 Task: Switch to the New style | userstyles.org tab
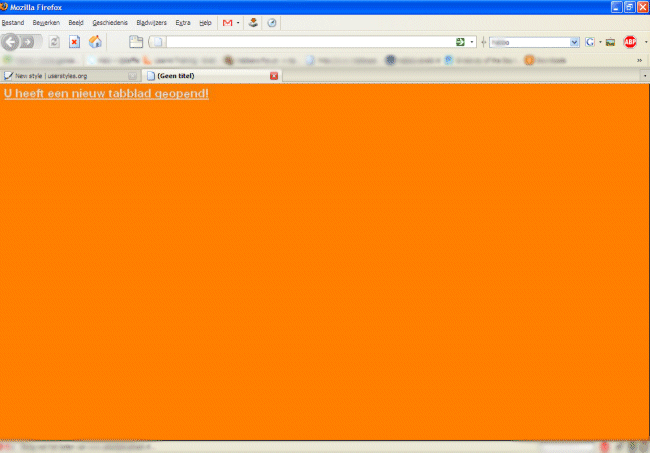pos(70,76)
